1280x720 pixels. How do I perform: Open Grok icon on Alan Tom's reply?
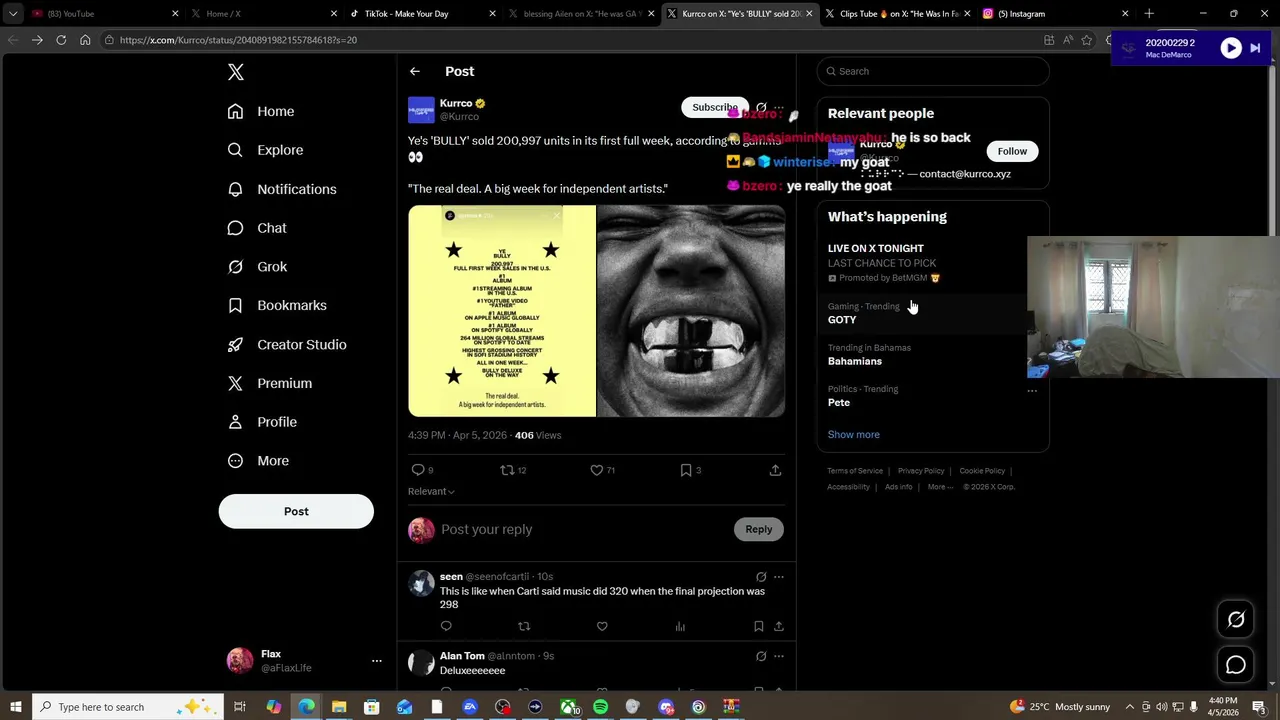(761, 656)
